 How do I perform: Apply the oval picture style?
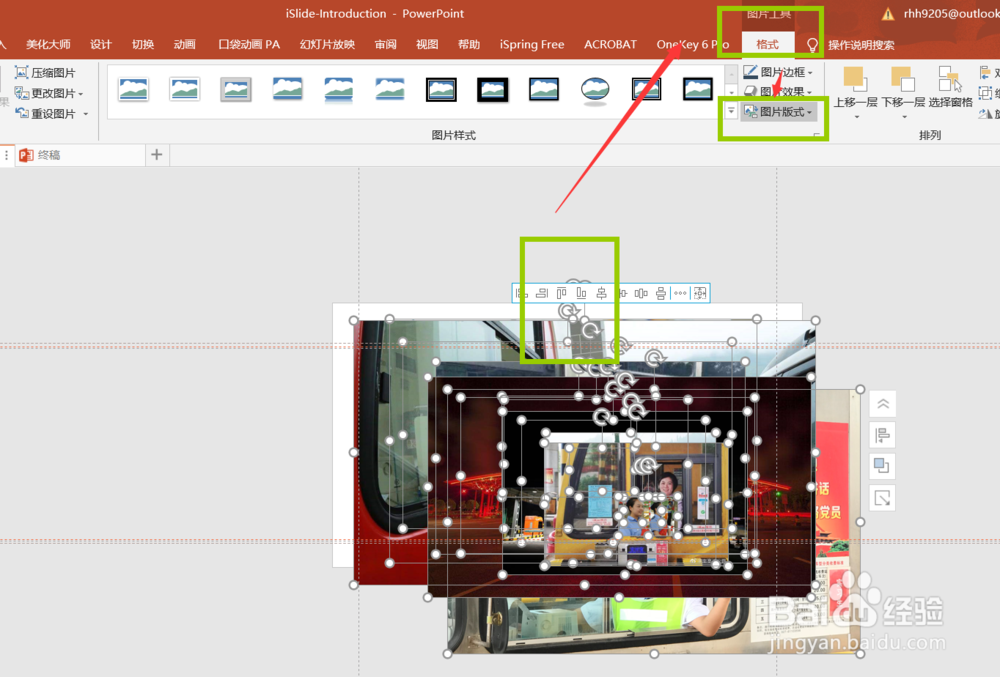pos(595,90)
